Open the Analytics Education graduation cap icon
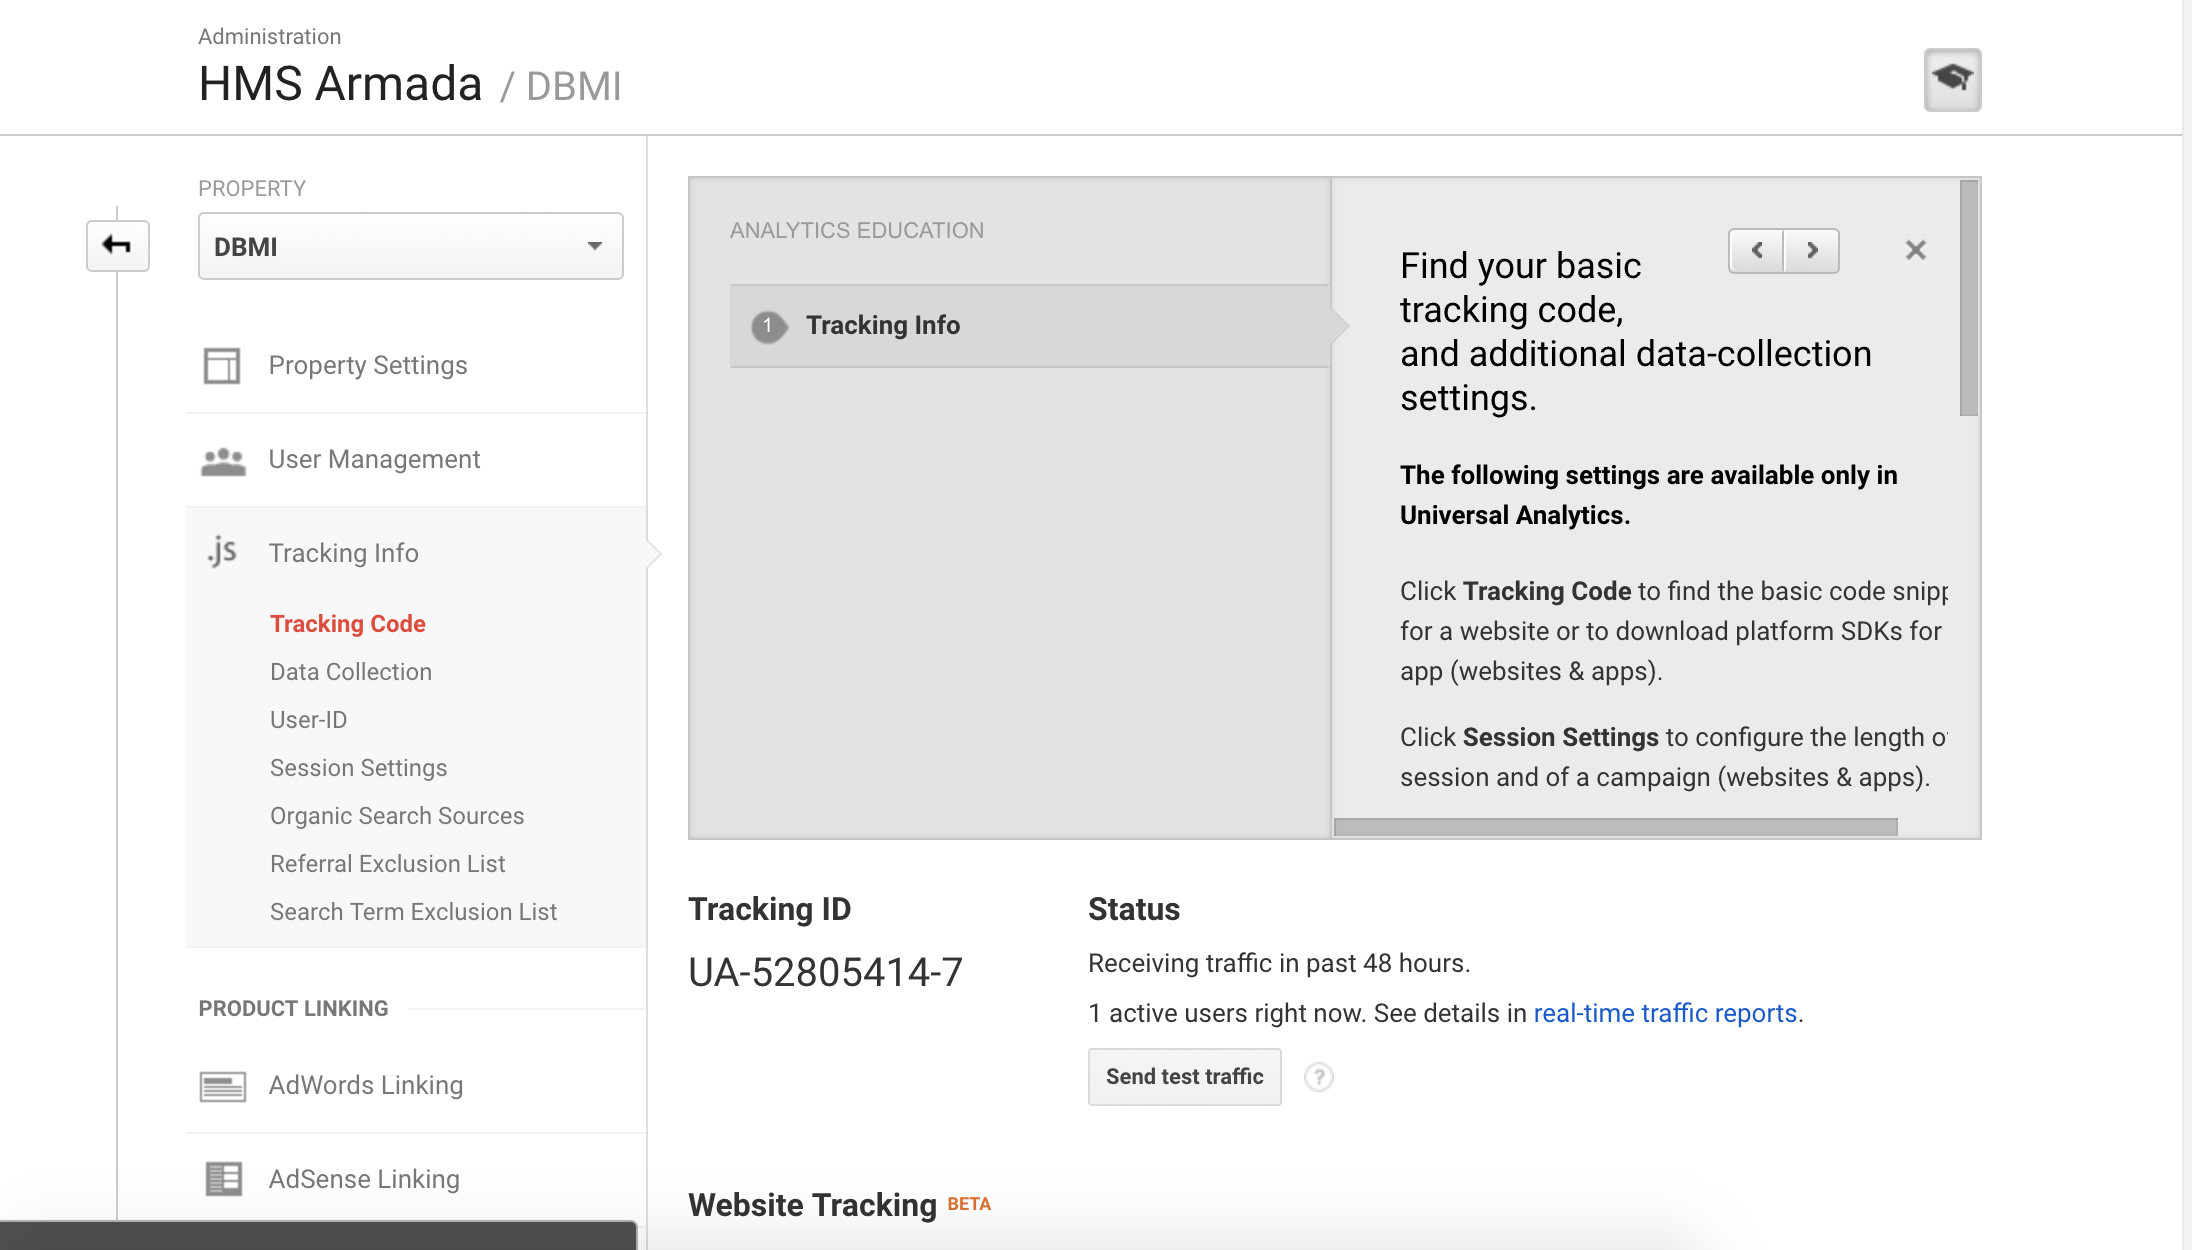2192x1250 pixels. point(1952,79)
